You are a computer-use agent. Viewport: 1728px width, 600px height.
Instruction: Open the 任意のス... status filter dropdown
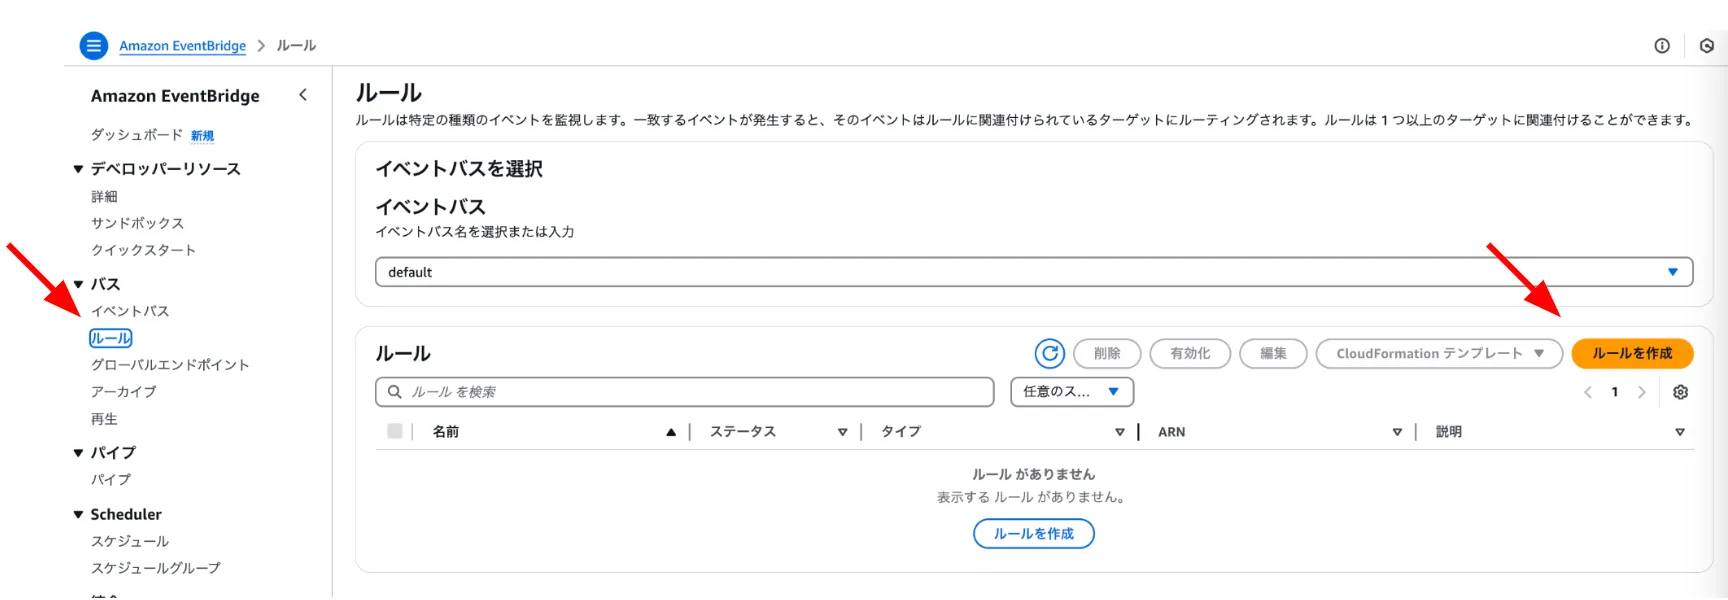pyautogui.click(x=1071, y=392)
